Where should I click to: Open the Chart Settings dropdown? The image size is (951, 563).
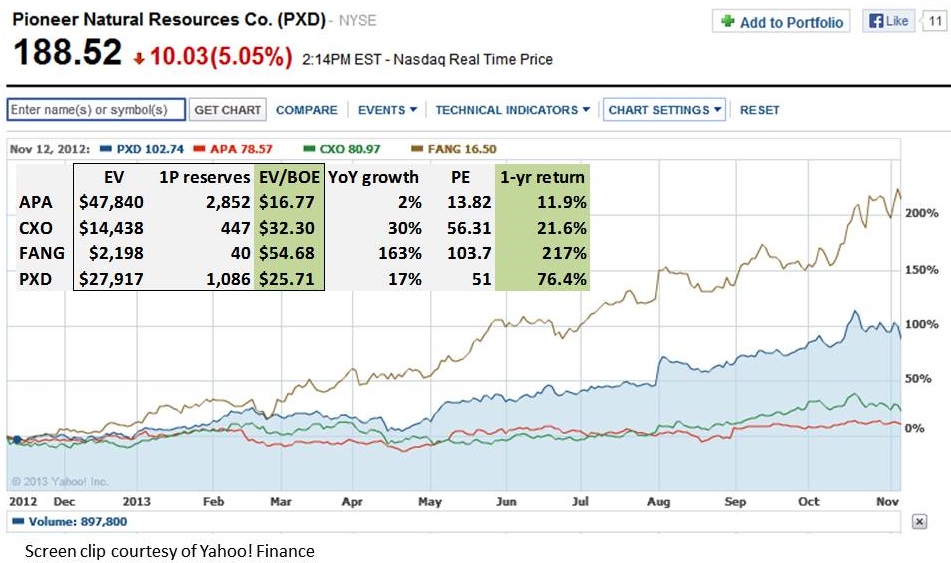[x=665, y=110]
